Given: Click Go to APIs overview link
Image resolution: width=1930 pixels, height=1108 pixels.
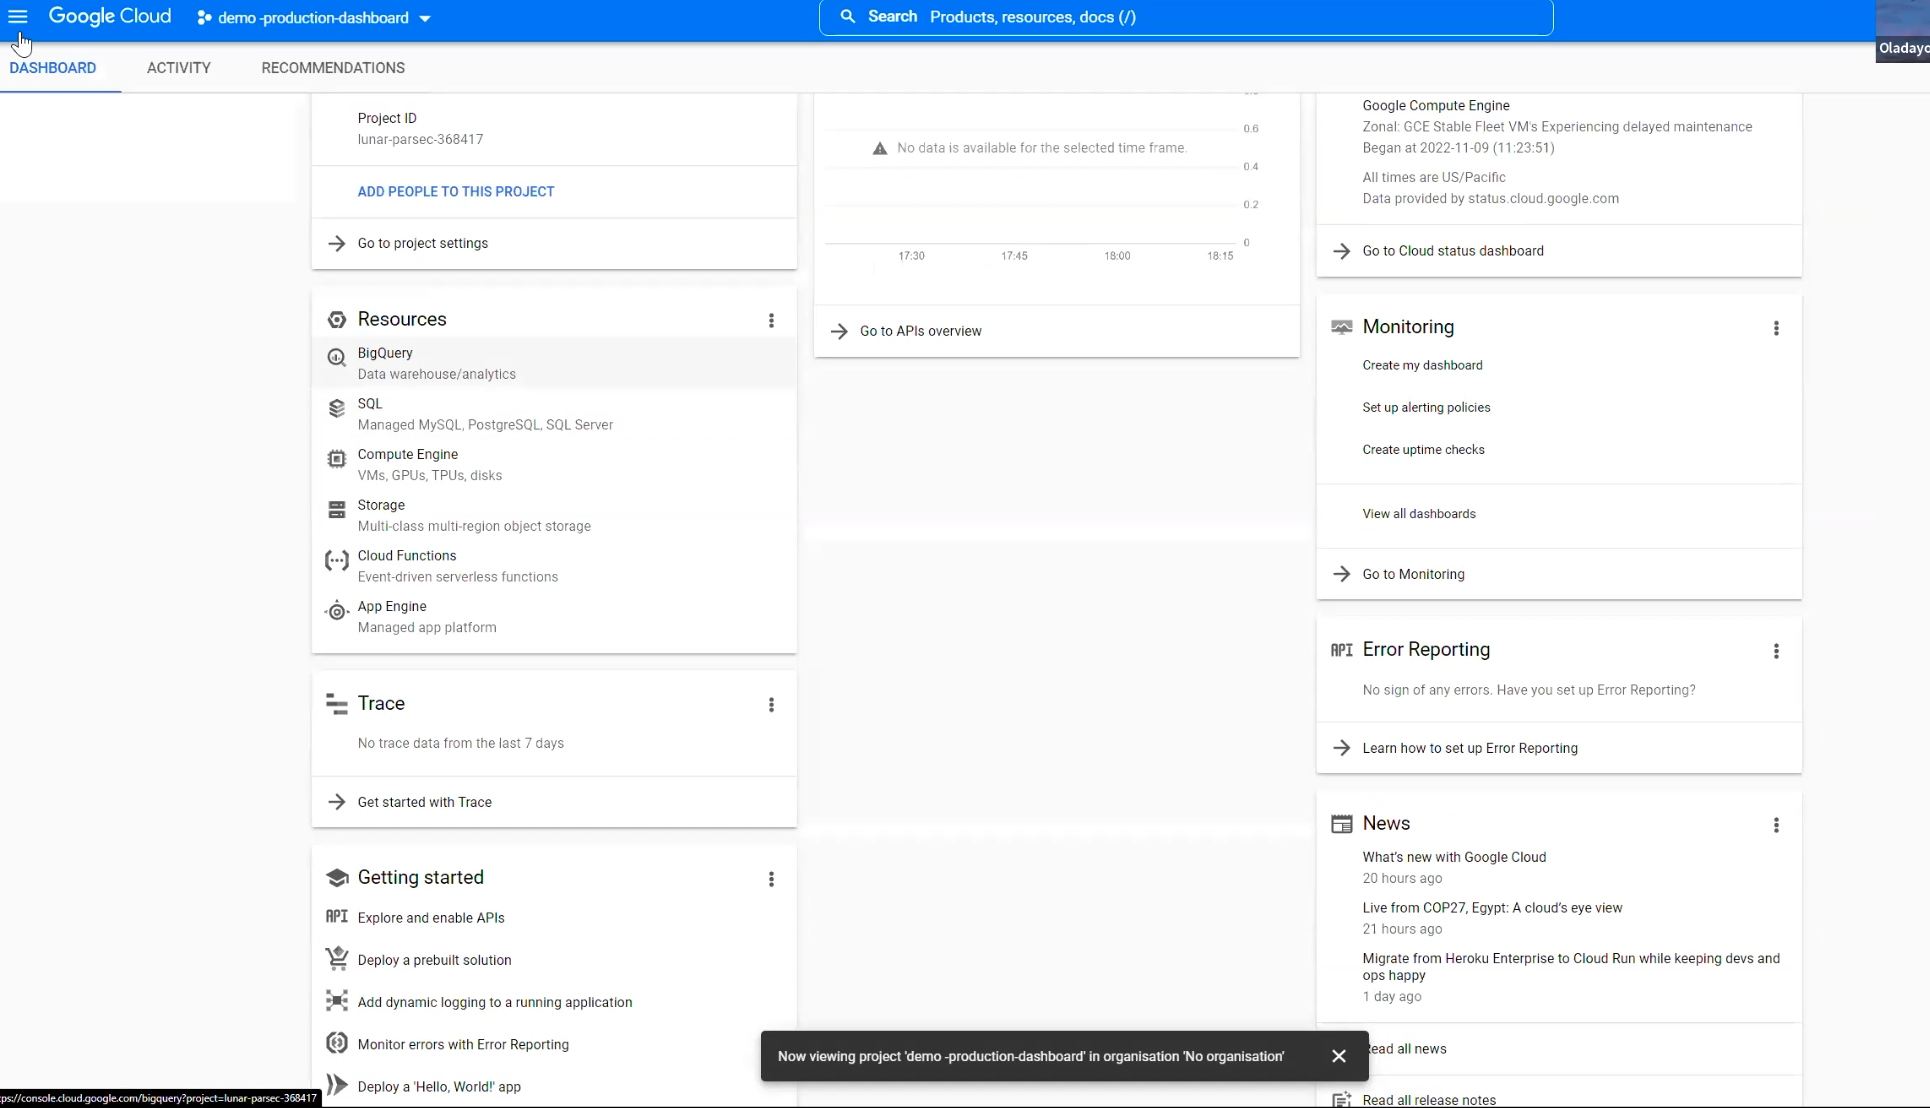Looking at the screenshot, I should (x=920, y=331).
